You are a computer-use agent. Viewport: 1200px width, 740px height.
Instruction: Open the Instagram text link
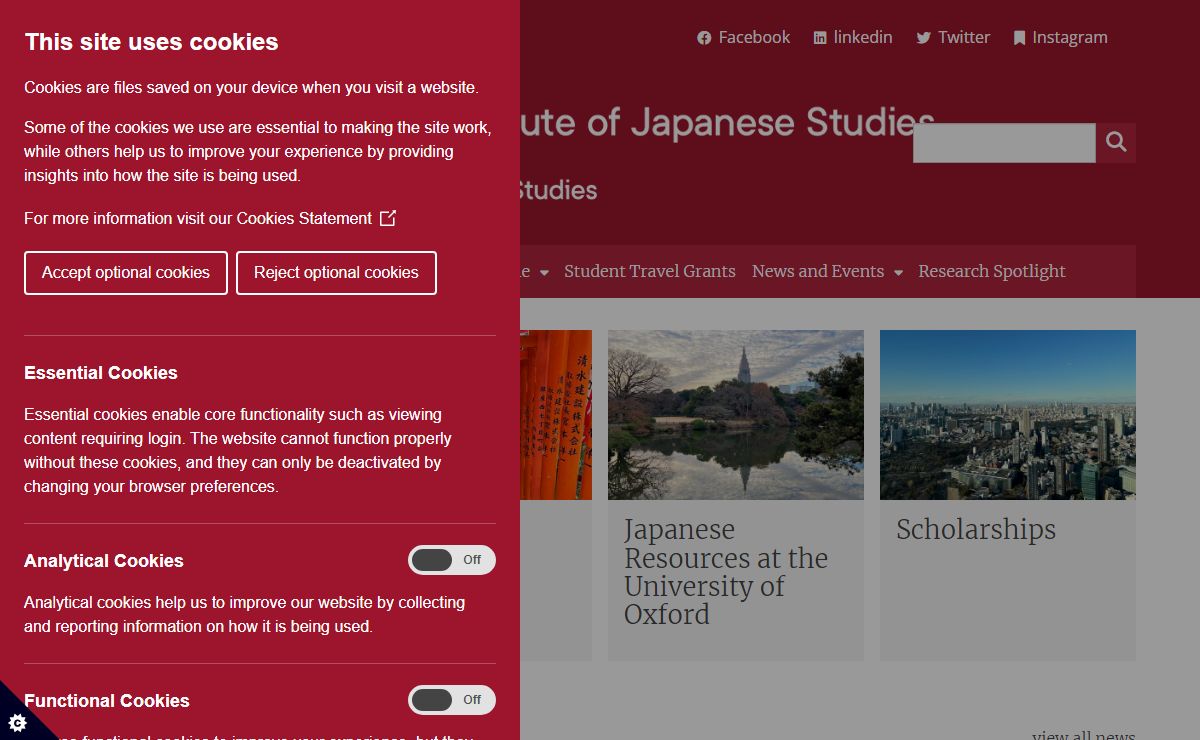tap(1070, 37)
